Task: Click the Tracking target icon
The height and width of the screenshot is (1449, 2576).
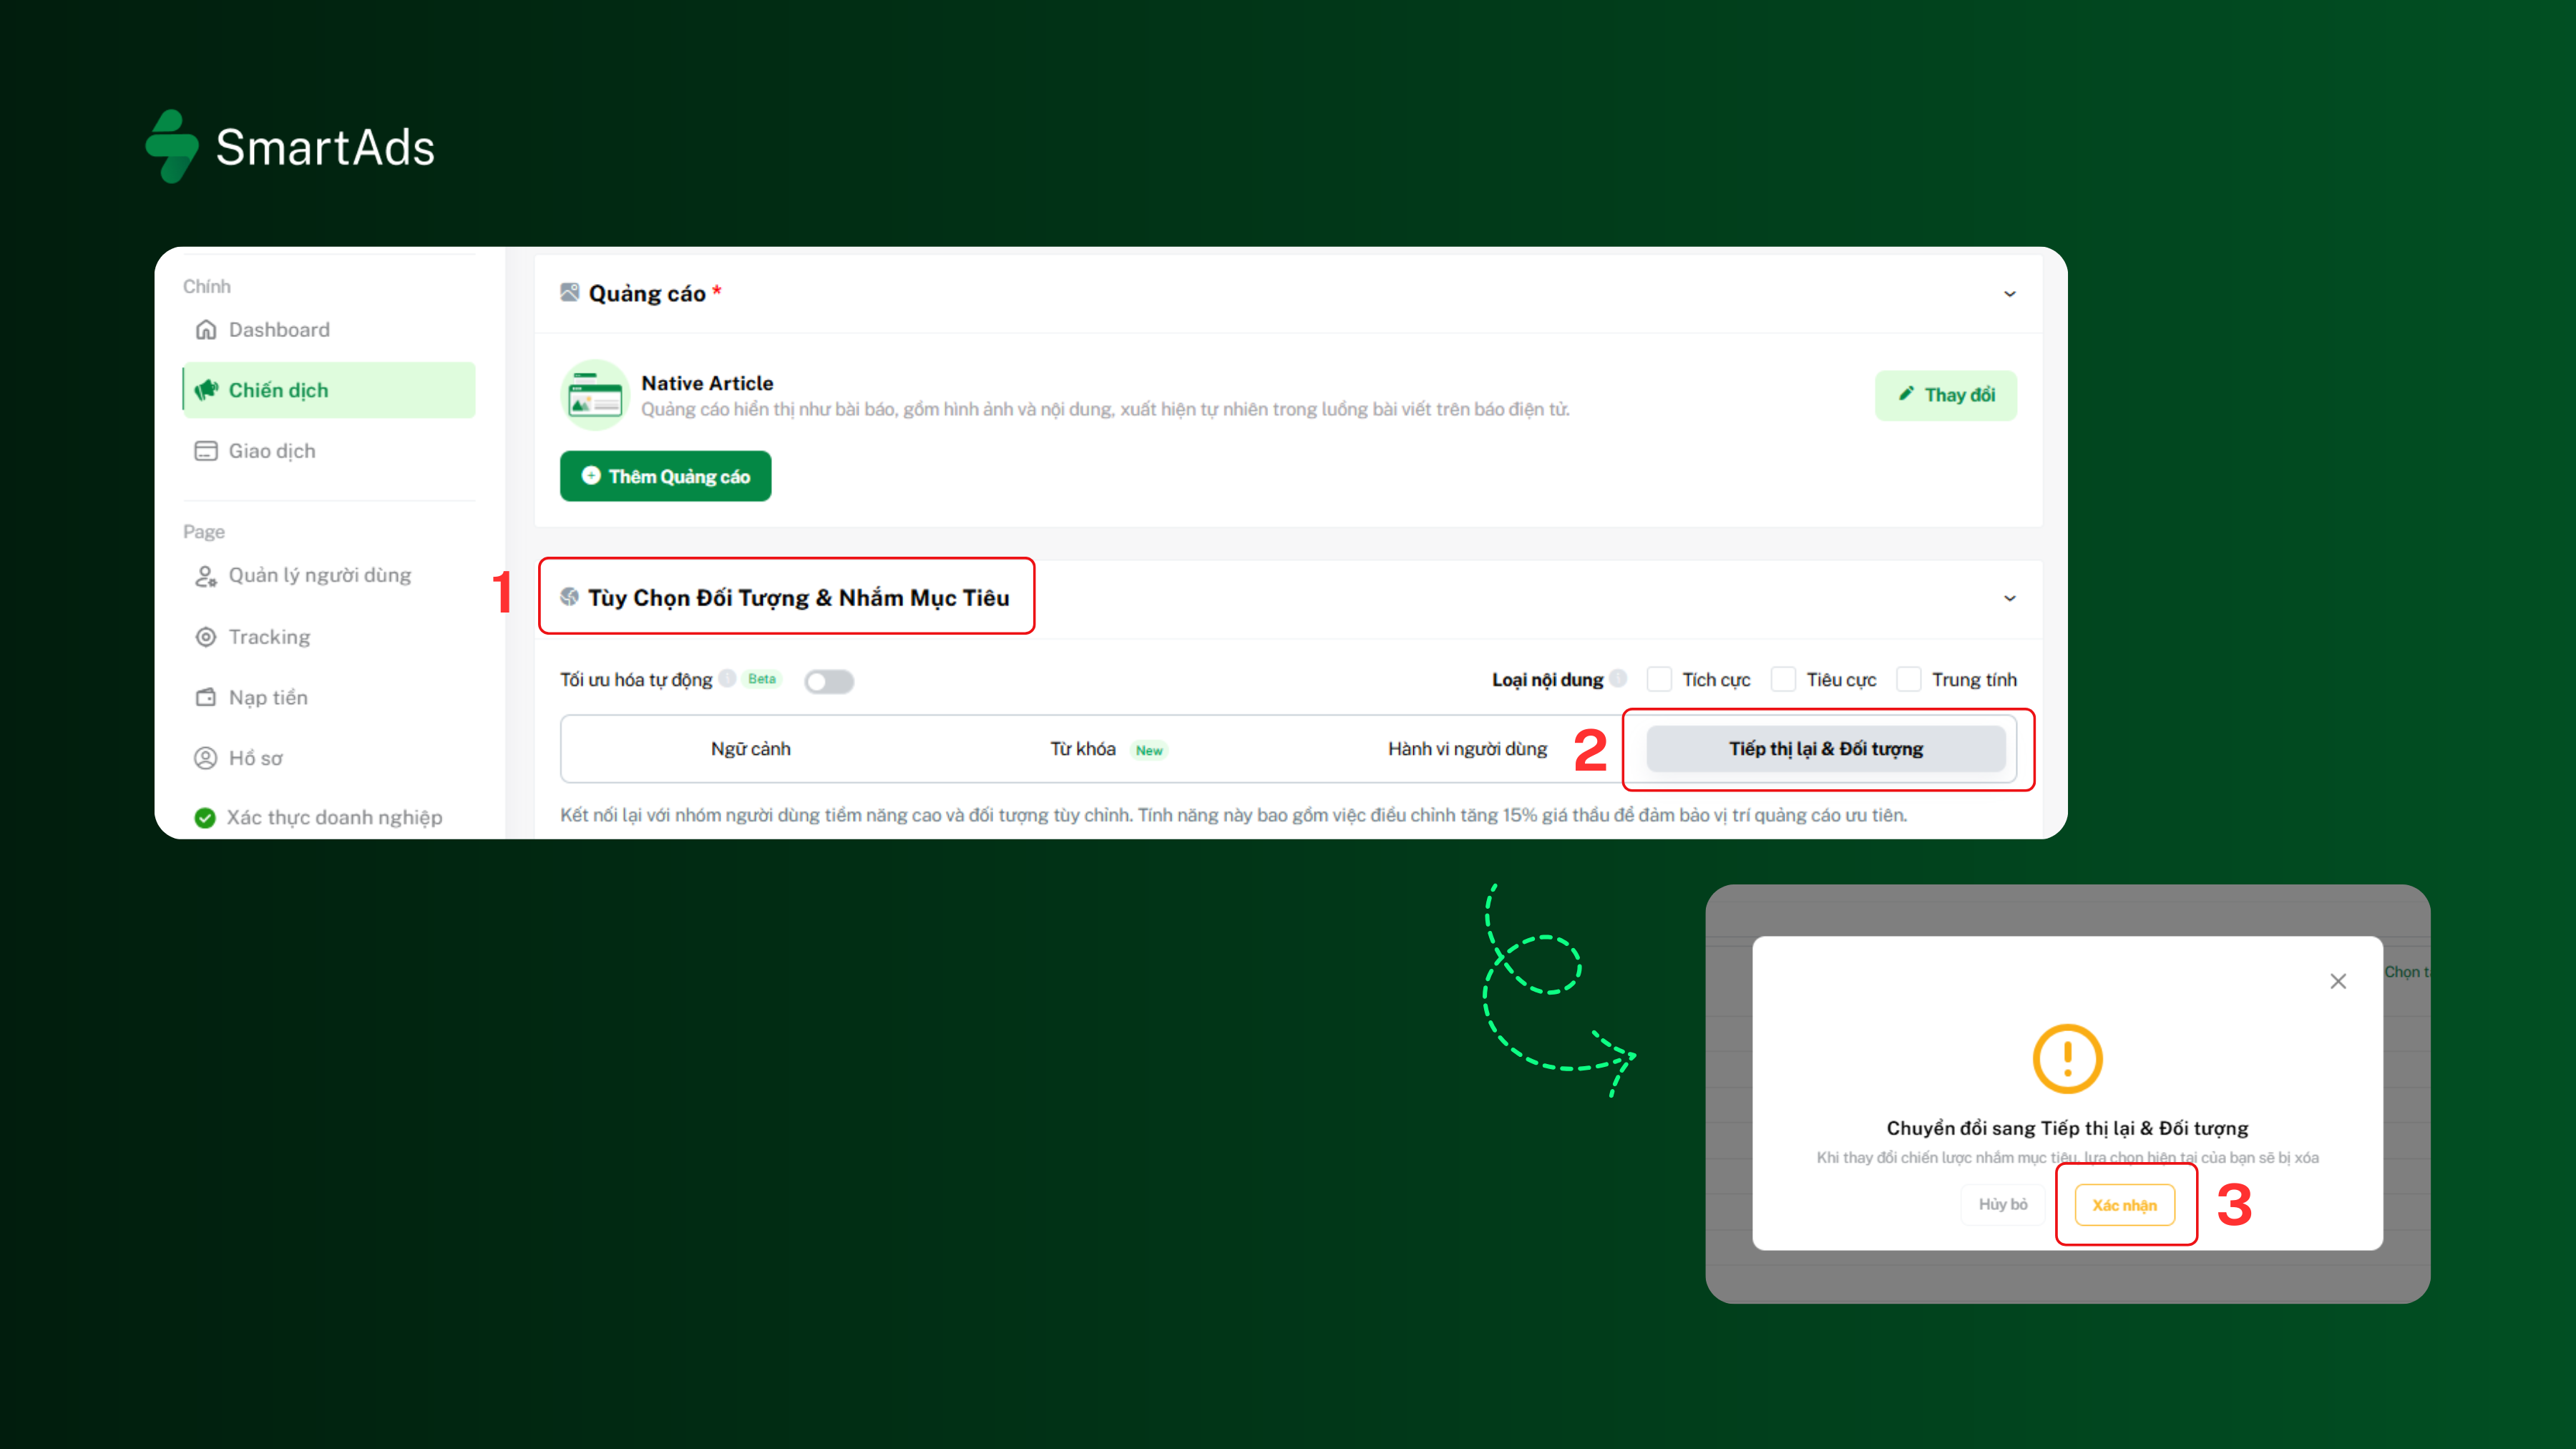Action: pyautogui.click(x=206, y=637)
